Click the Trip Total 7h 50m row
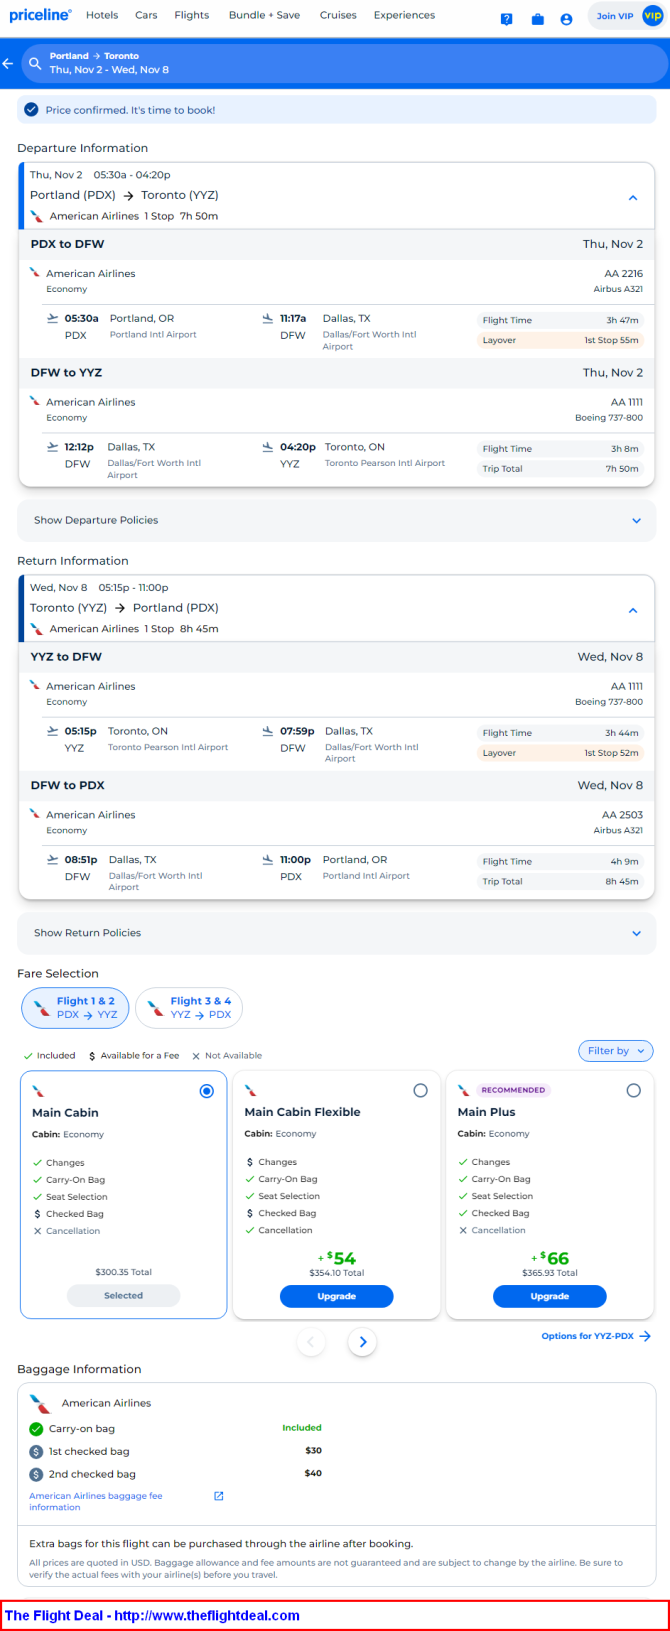Viewport: 670px width, 1631px height. [560, 468]
